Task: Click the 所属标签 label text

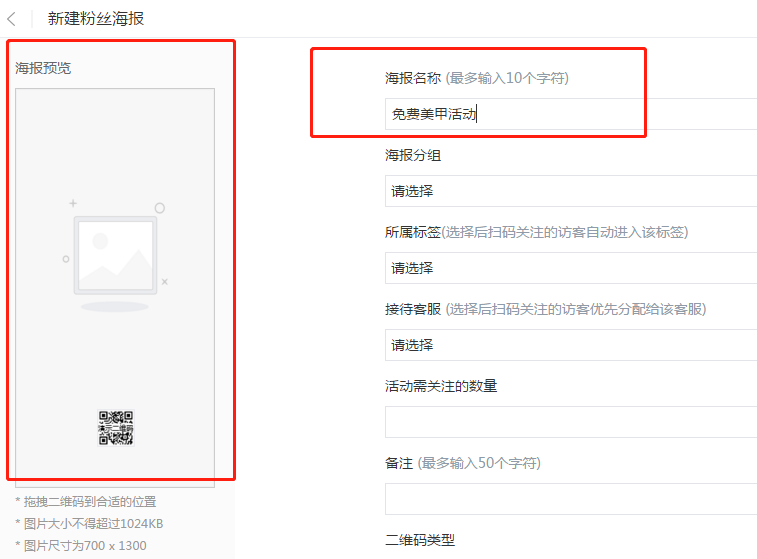Action: (413, 232)
